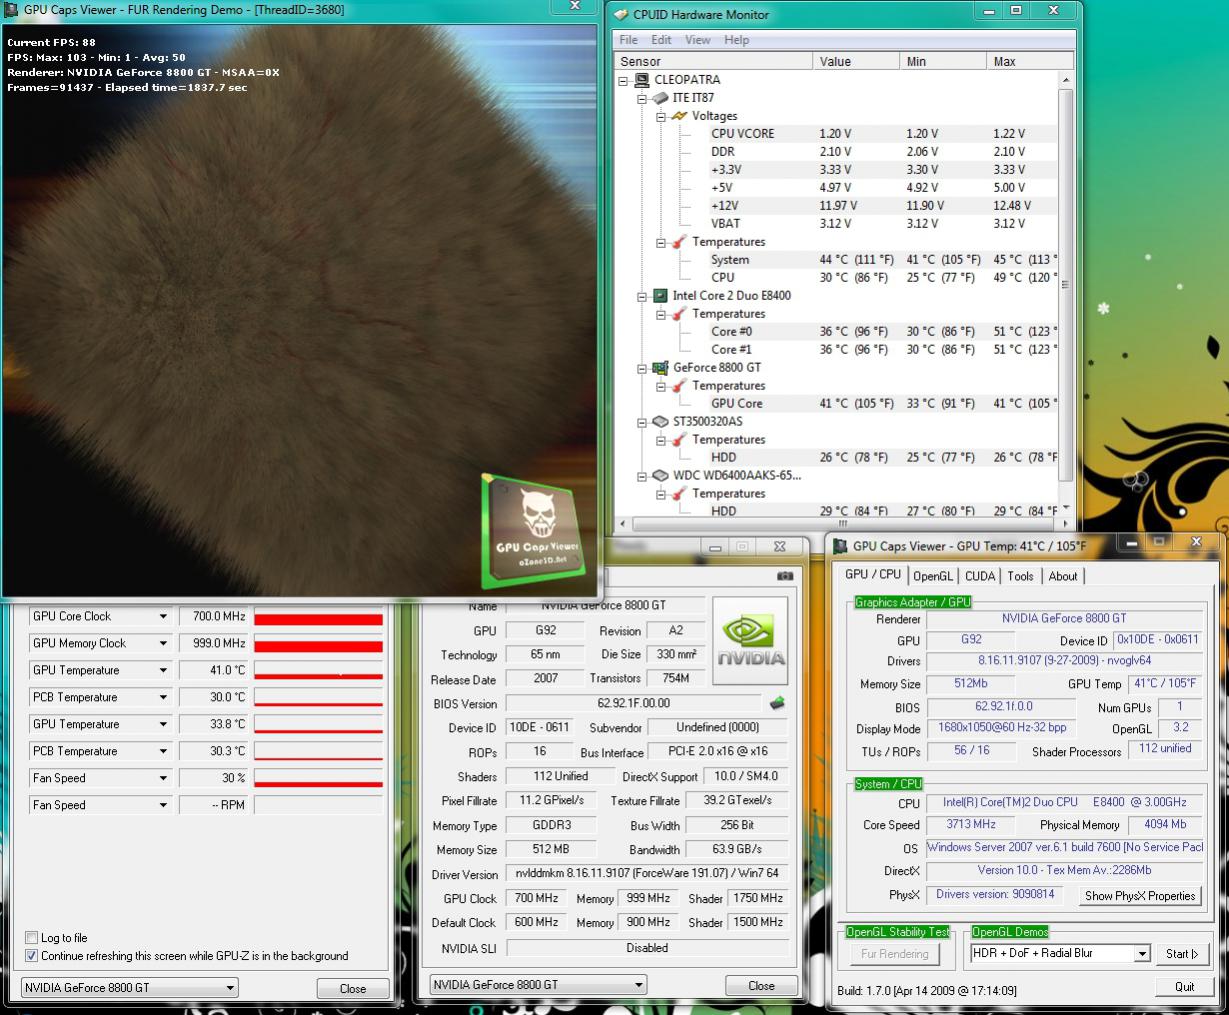Uncheck Continue refreshing while GPU-Z in background
This screenshot has width=1229, height=1015.
[31, 956]
